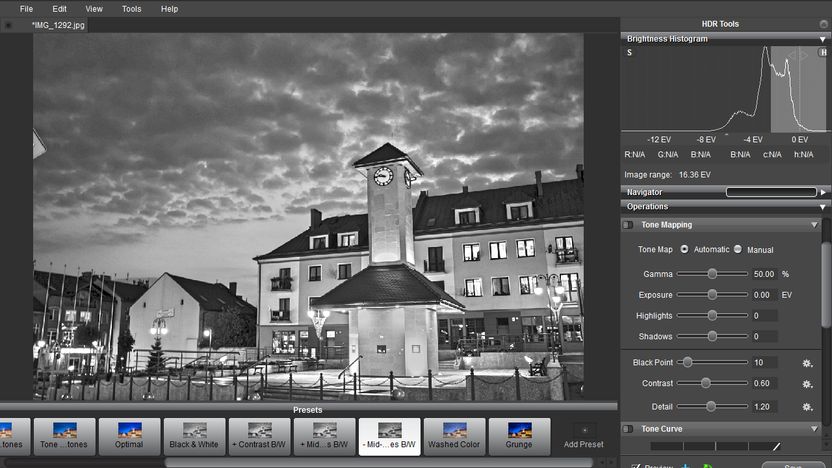832x468 pixels.
Task: Apply the Washed Color preset
Action: 454,437
